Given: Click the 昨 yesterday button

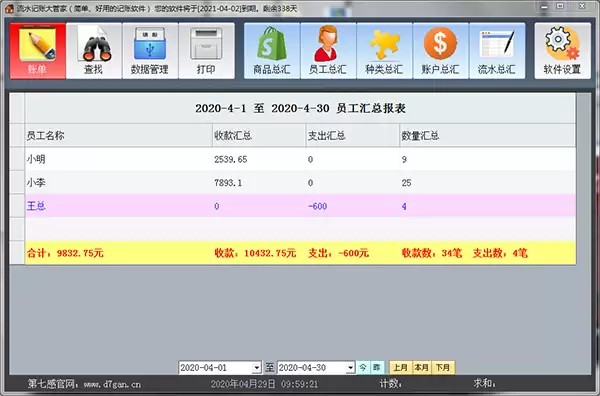Looking at the screenshot, I should tap(377, 368).
